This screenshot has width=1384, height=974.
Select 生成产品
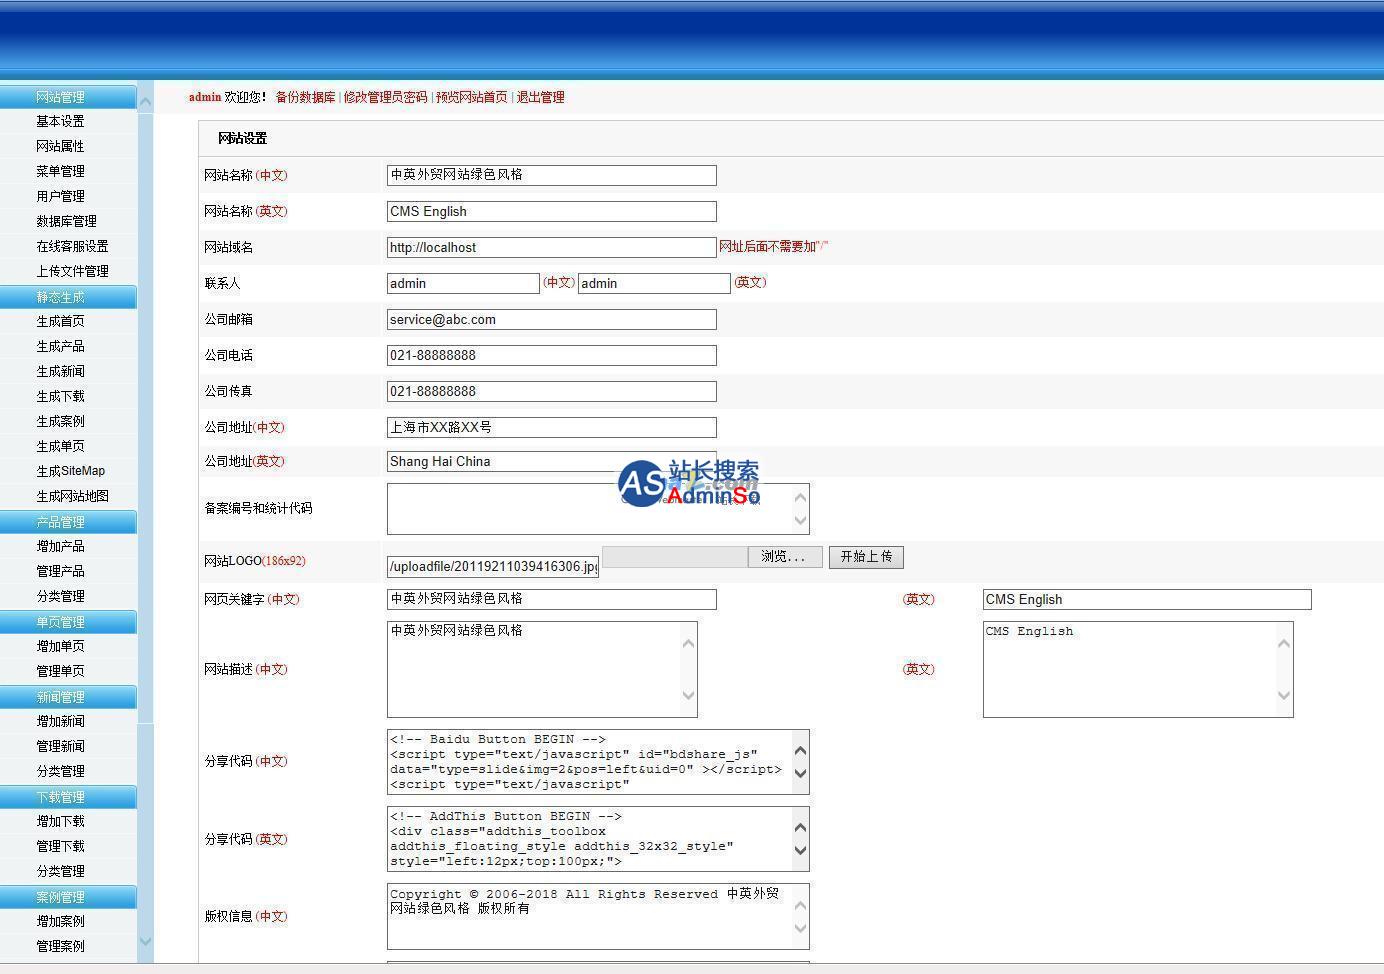click(x=60, y=346)
